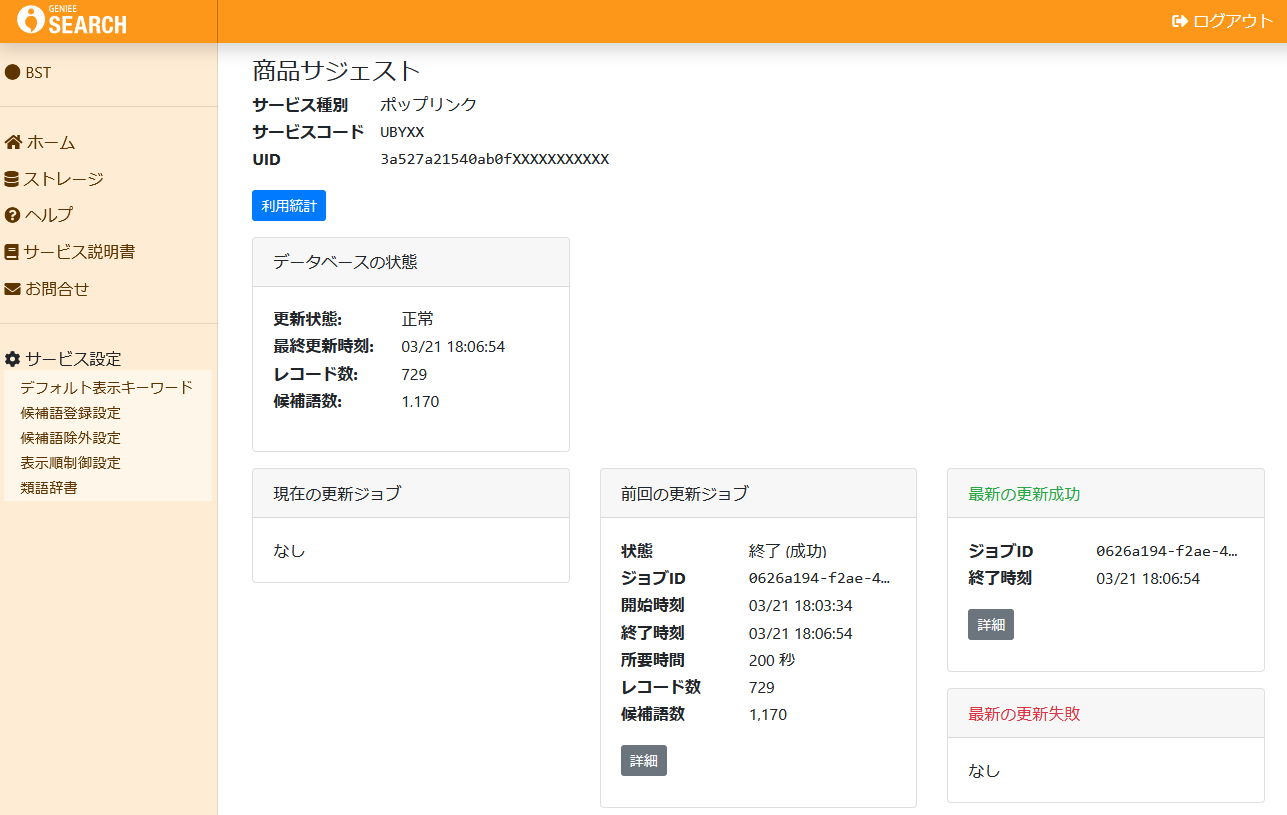Click candidate count 1.170 in database card
Screen dimensions: 1287x815
tap(420, 402)
